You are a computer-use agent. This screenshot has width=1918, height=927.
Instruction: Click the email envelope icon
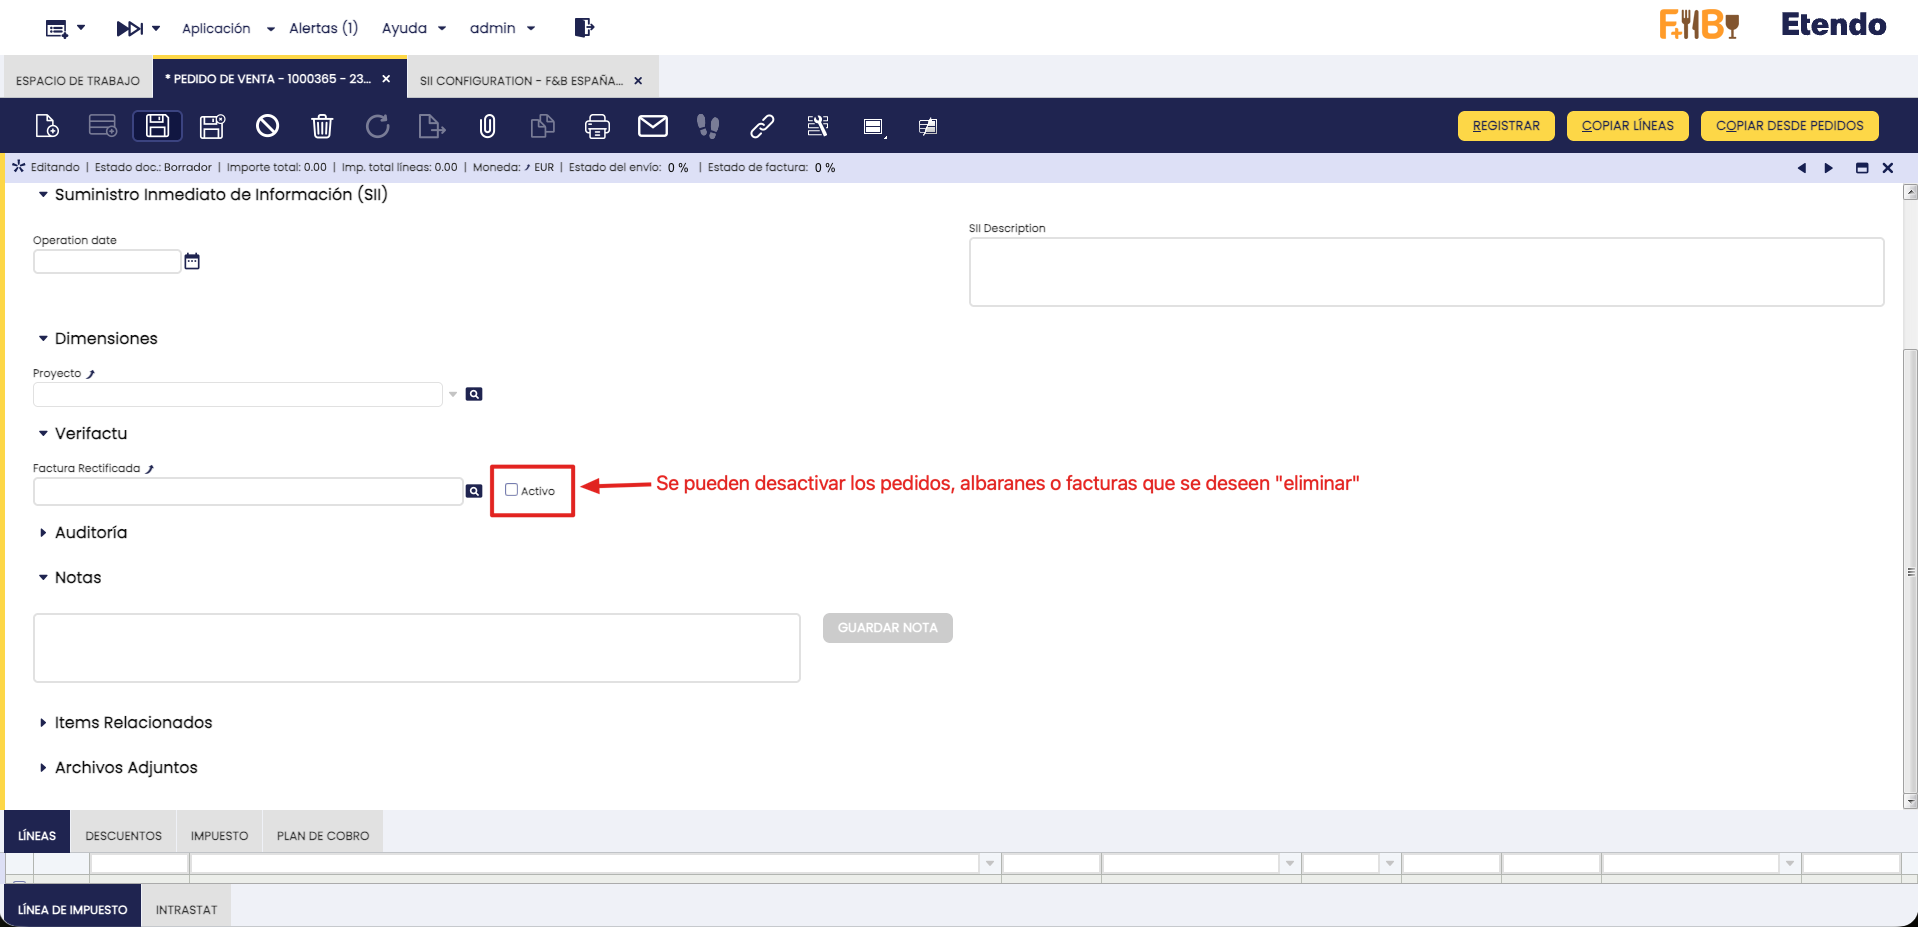(x=652, y=126)
